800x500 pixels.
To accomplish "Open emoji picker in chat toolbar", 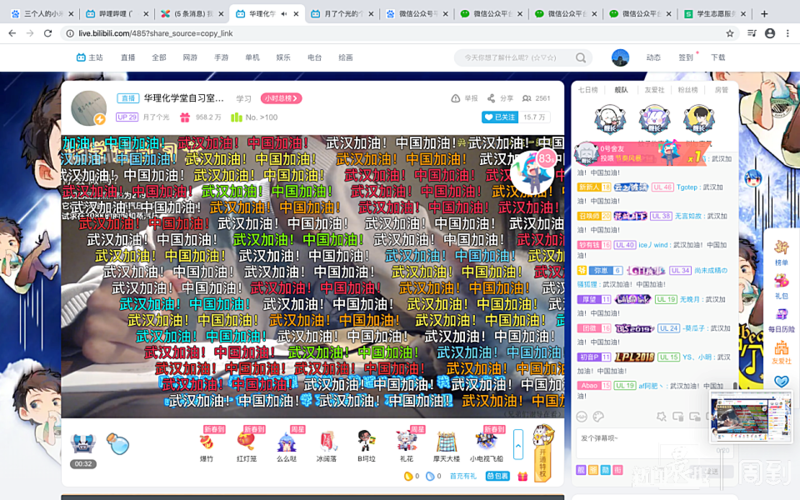I will [x=582, y=416].
